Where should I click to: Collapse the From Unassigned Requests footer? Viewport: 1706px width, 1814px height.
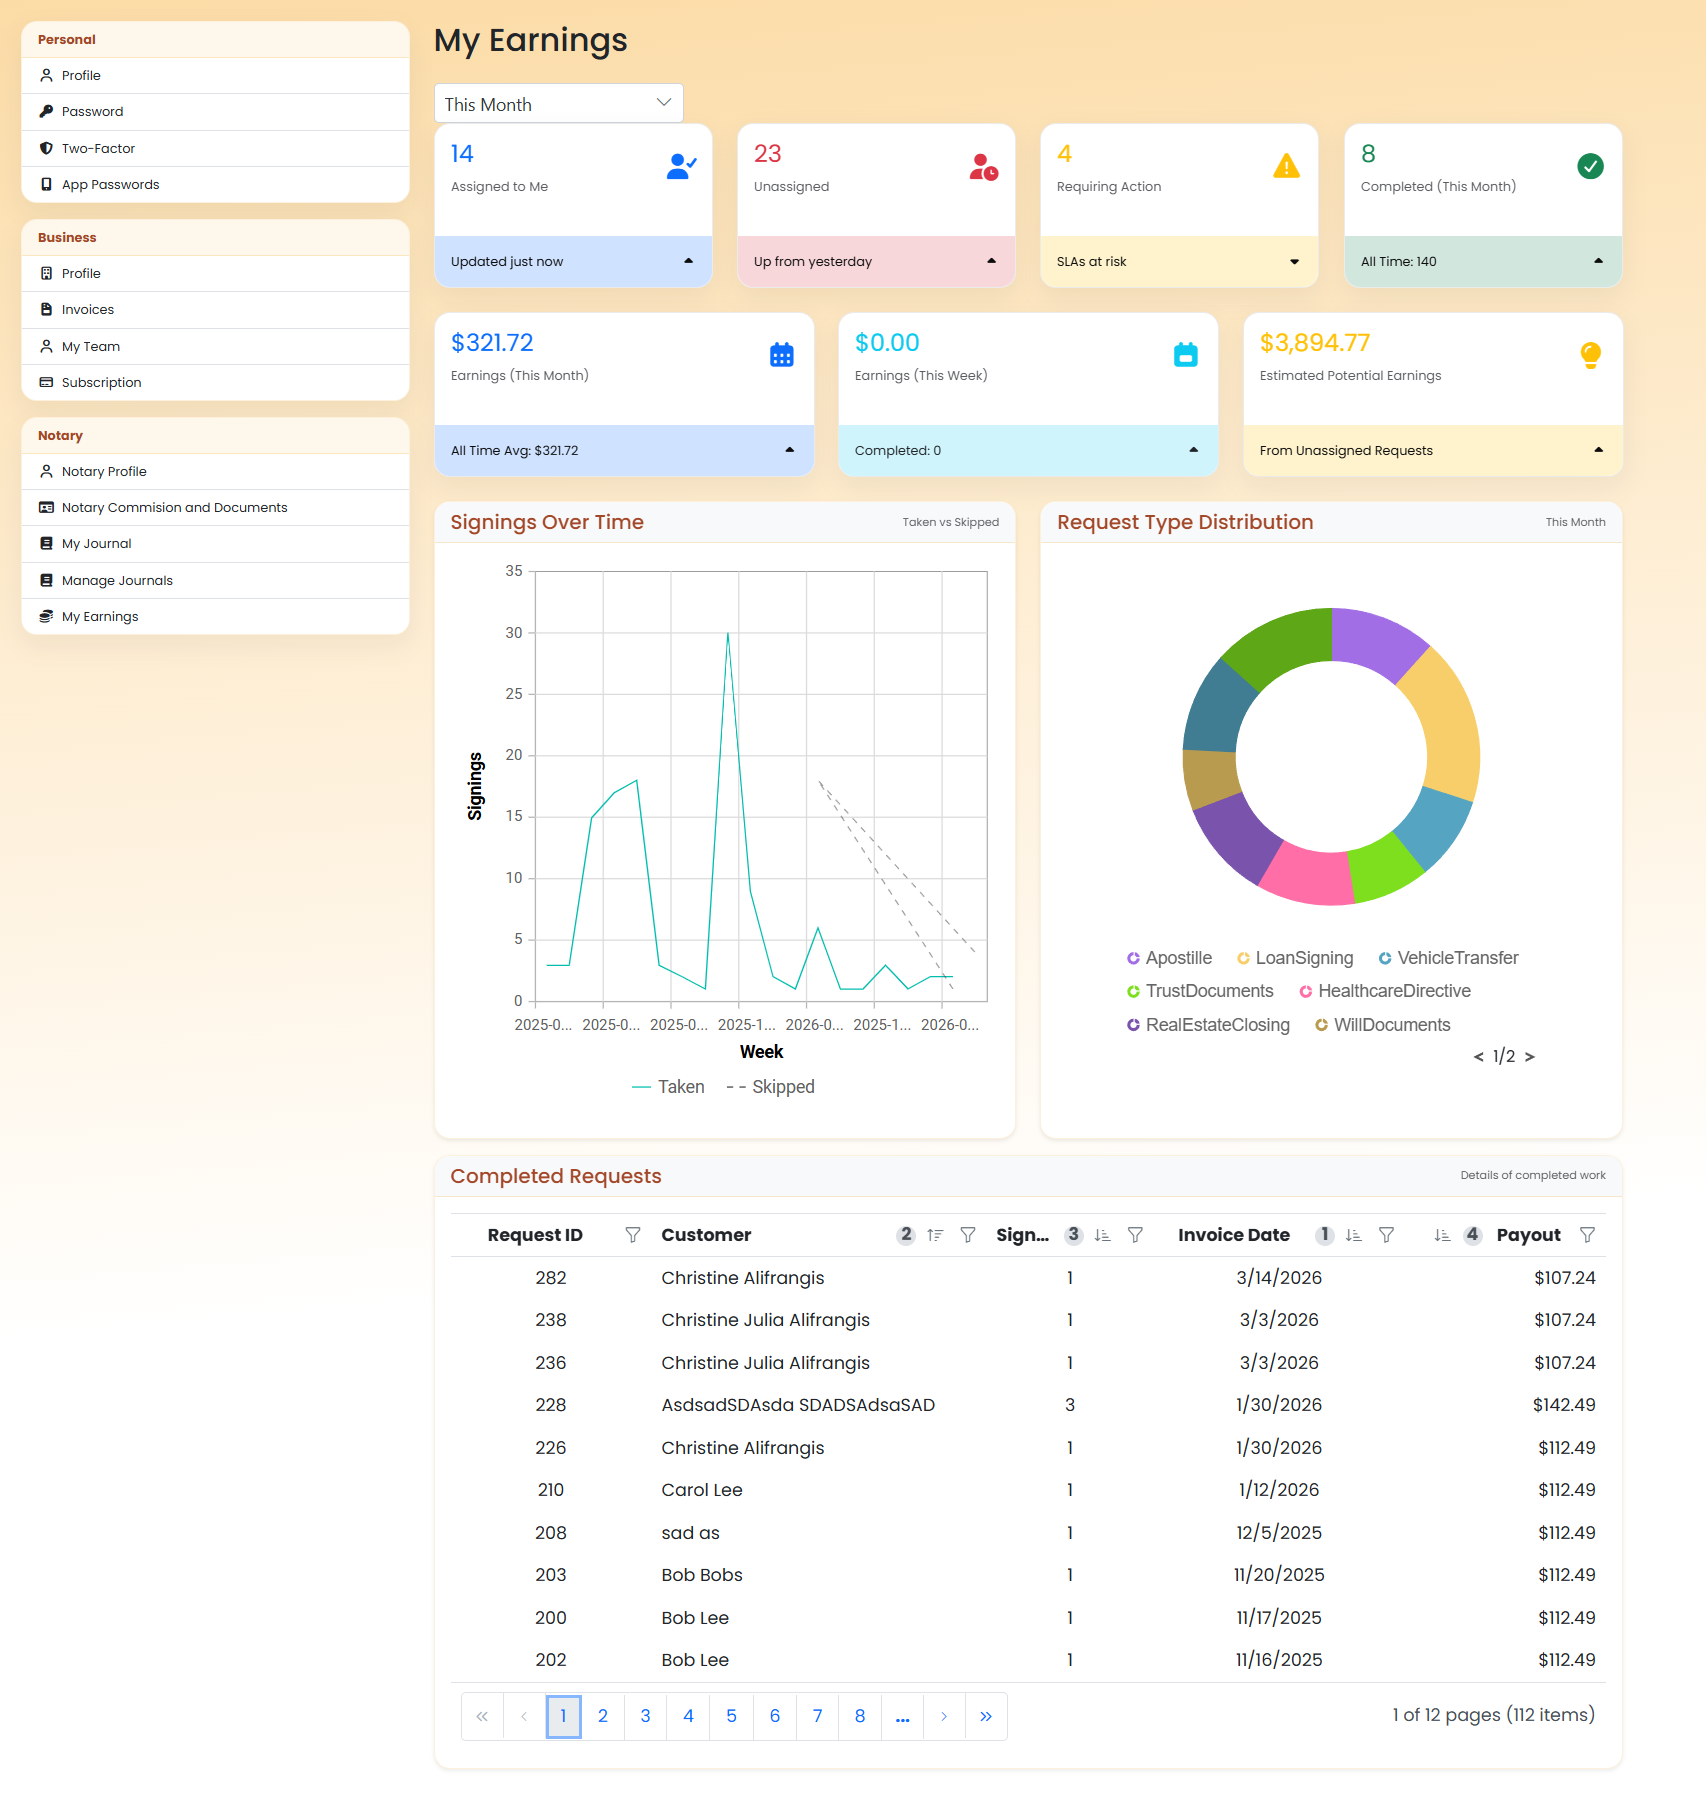point(1598,450)
